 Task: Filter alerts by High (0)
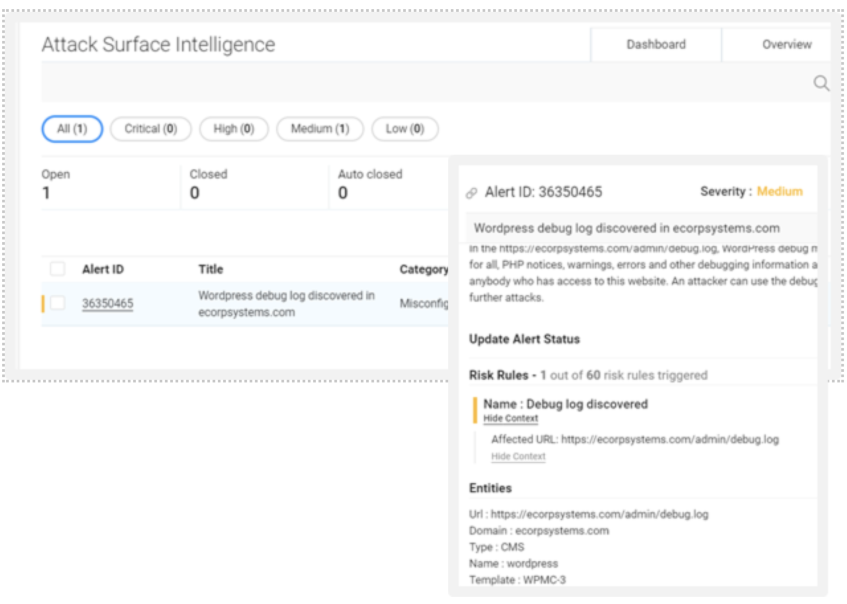pyautogui.click(x=234, y=129)
